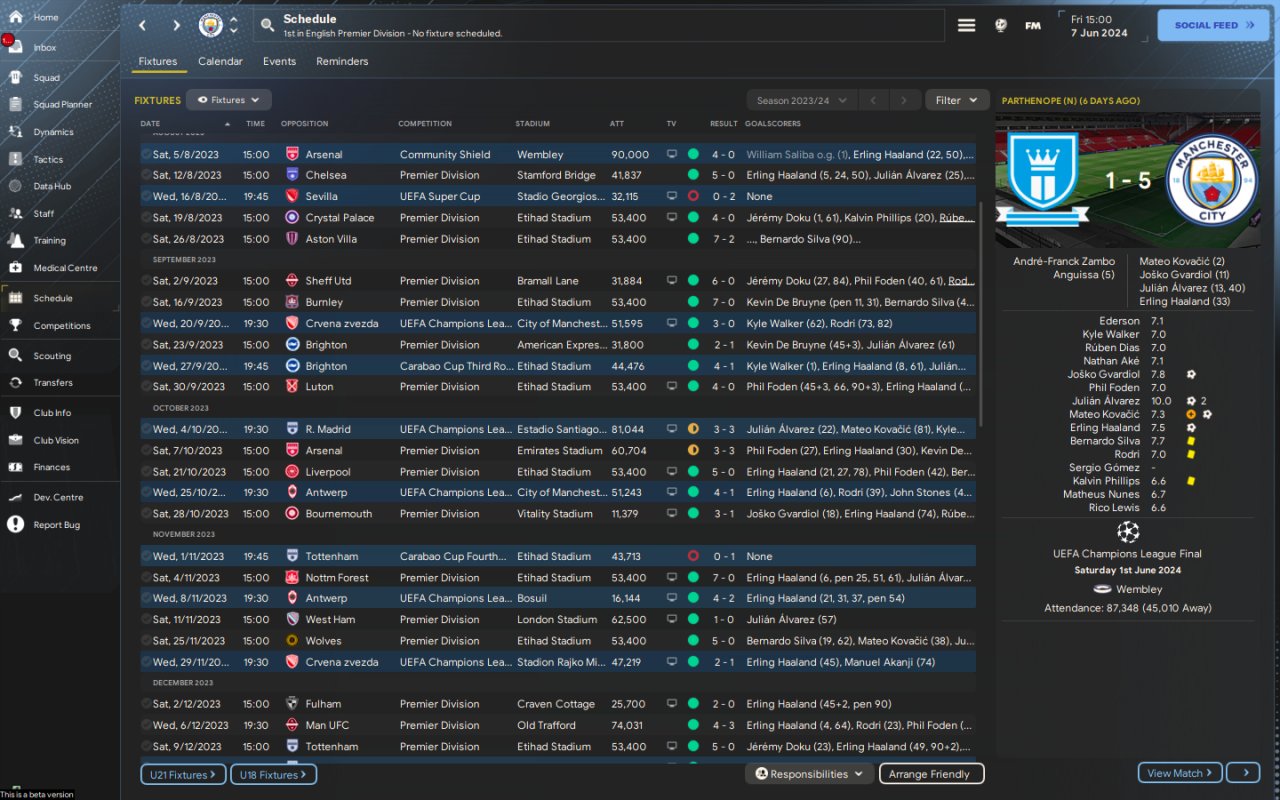The height and width of the screenshot is (800, 1280).
Task: Click the Champions League logo in match panel
Action: (x=1127, y=531)
